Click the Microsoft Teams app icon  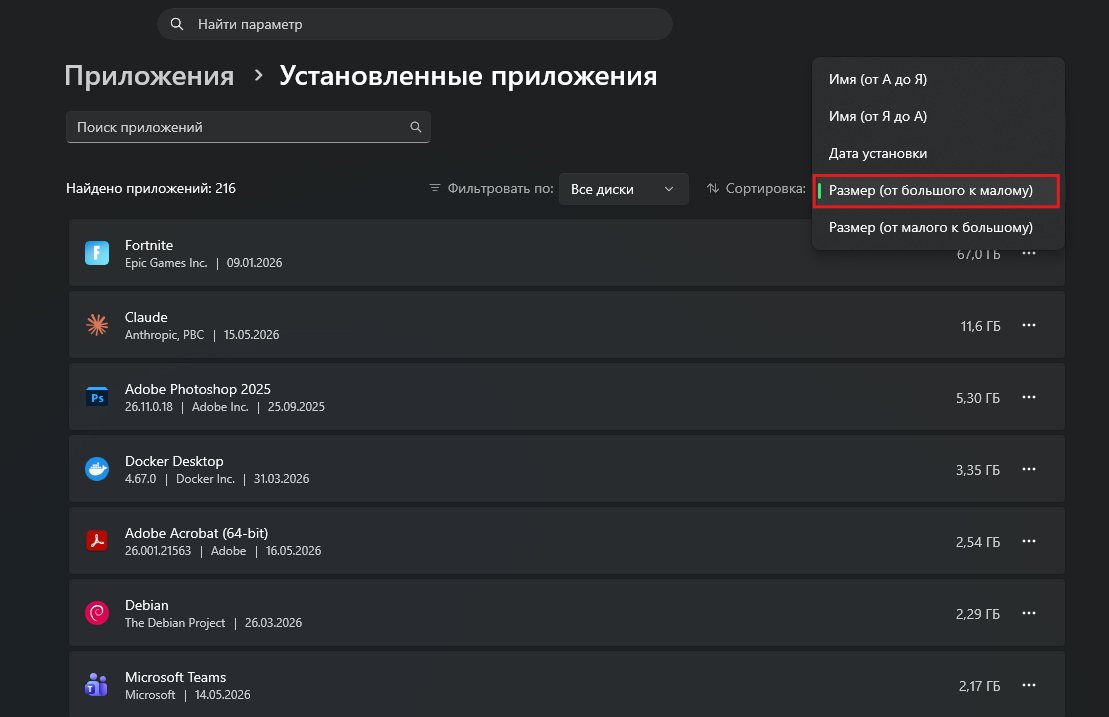[97, 685]
